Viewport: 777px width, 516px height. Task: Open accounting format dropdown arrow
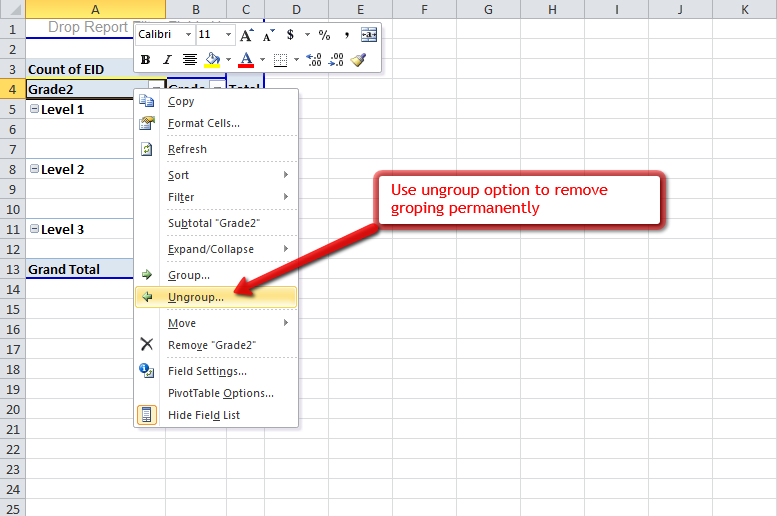307,35
